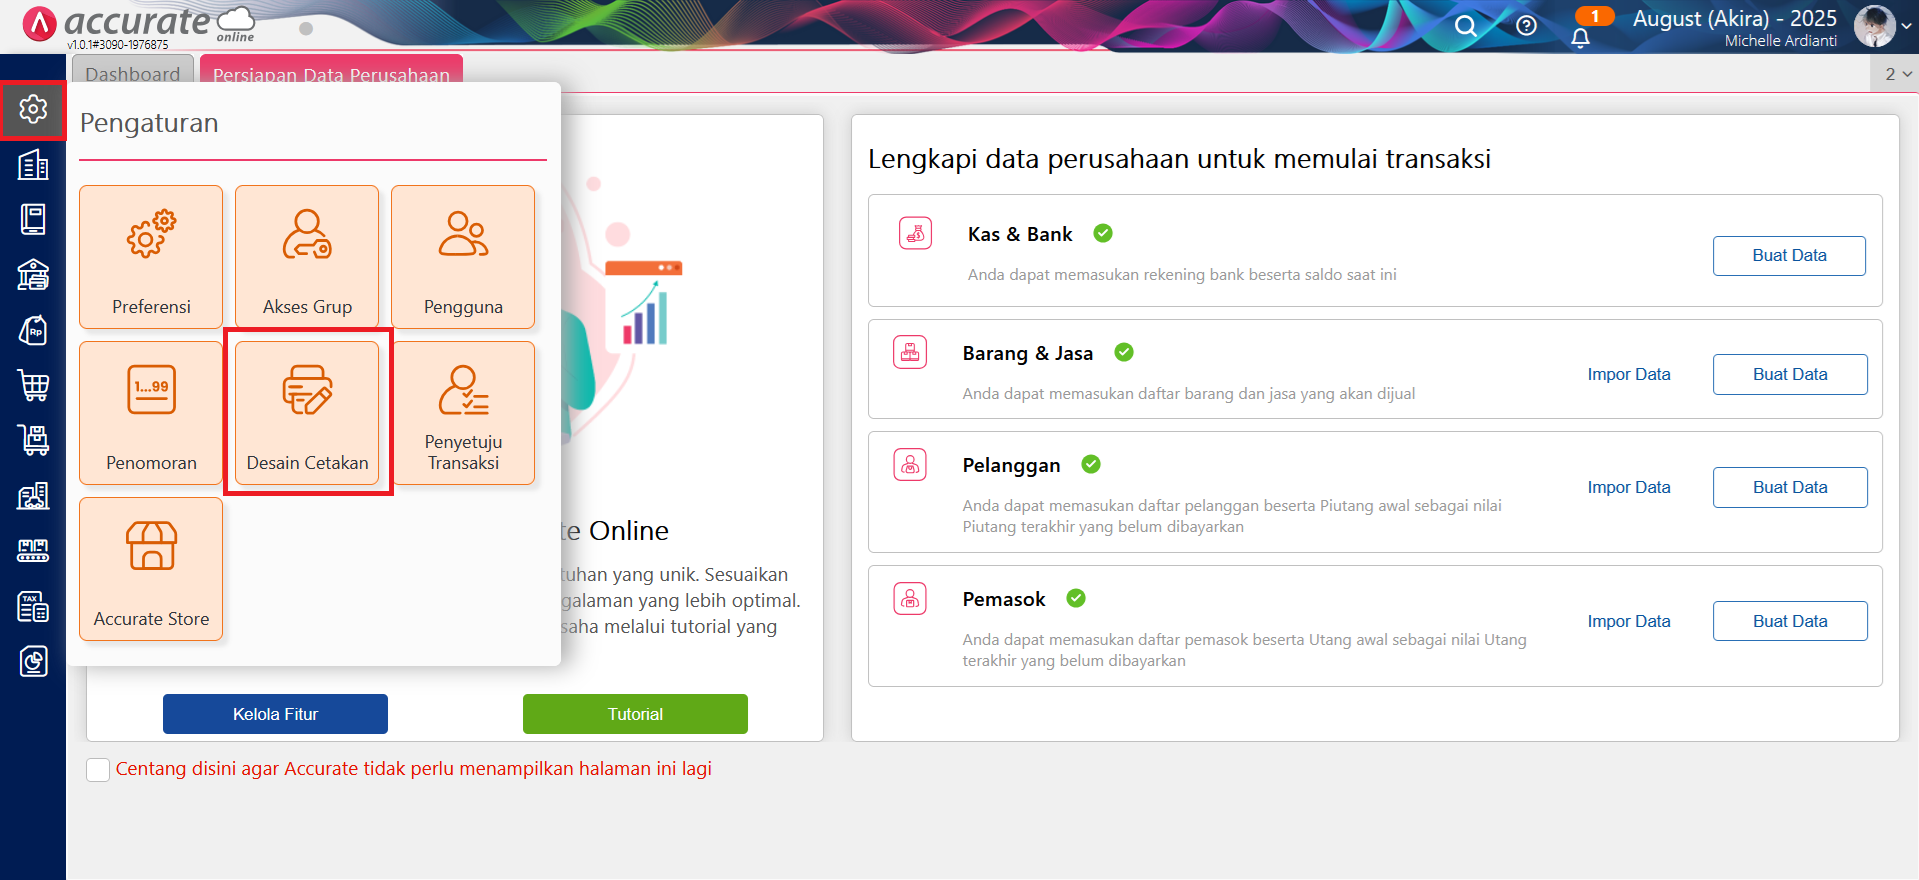Open Penyetuju Transaksi tile

point(463,413)
